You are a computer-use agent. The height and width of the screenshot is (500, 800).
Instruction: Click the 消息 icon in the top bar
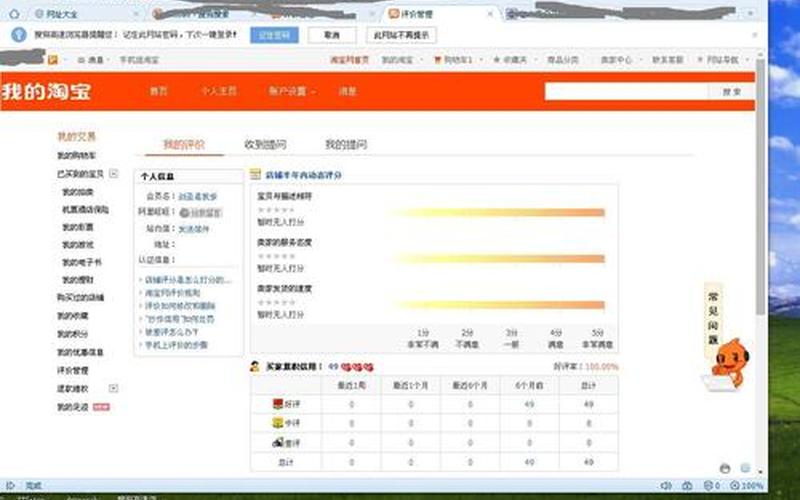pyautogui.click(x=81, y=60)
